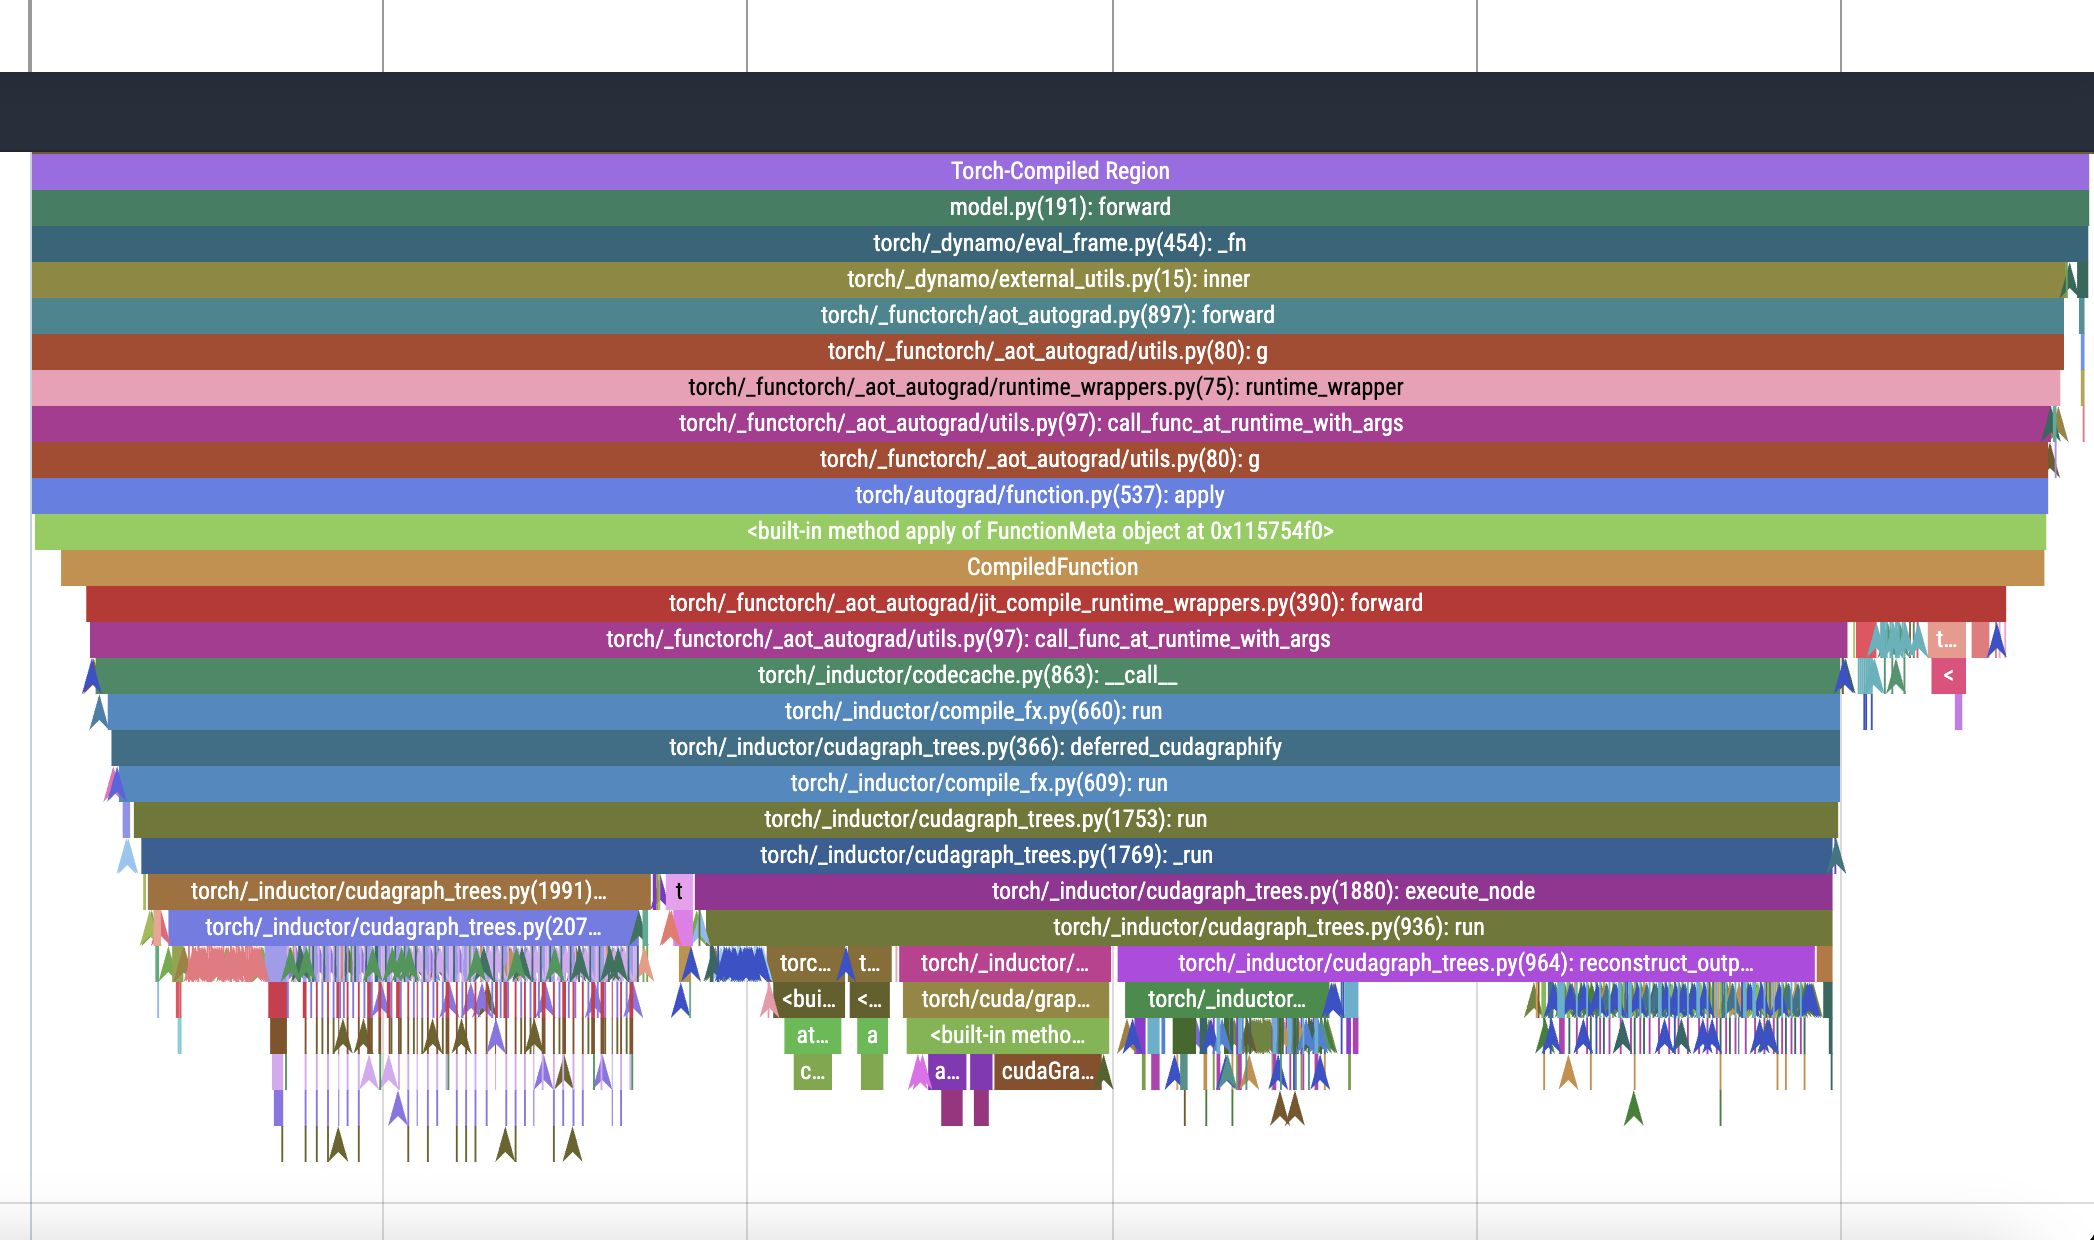
Task: Select the CompiledFunction slice
Action: coord(1052,567)
